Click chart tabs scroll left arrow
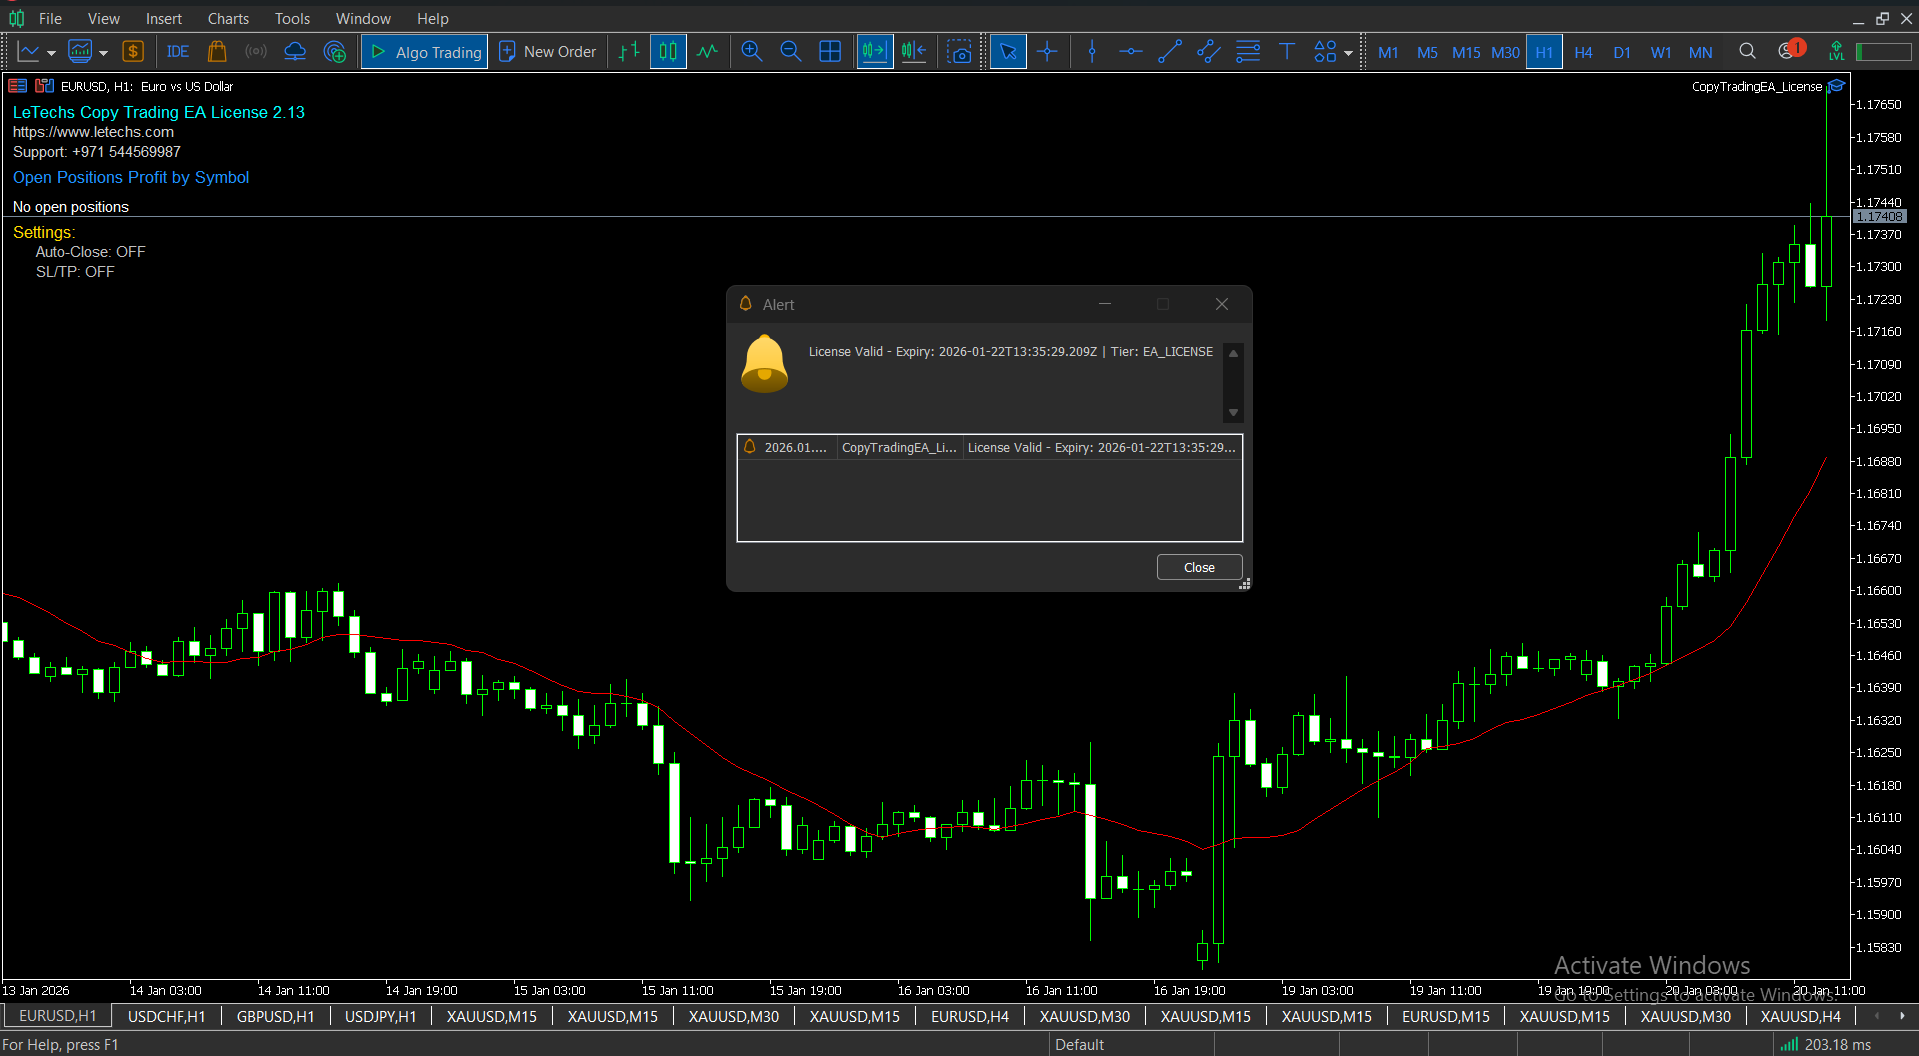This screenshot has width=1919, height=1056. point(1876,1016)
